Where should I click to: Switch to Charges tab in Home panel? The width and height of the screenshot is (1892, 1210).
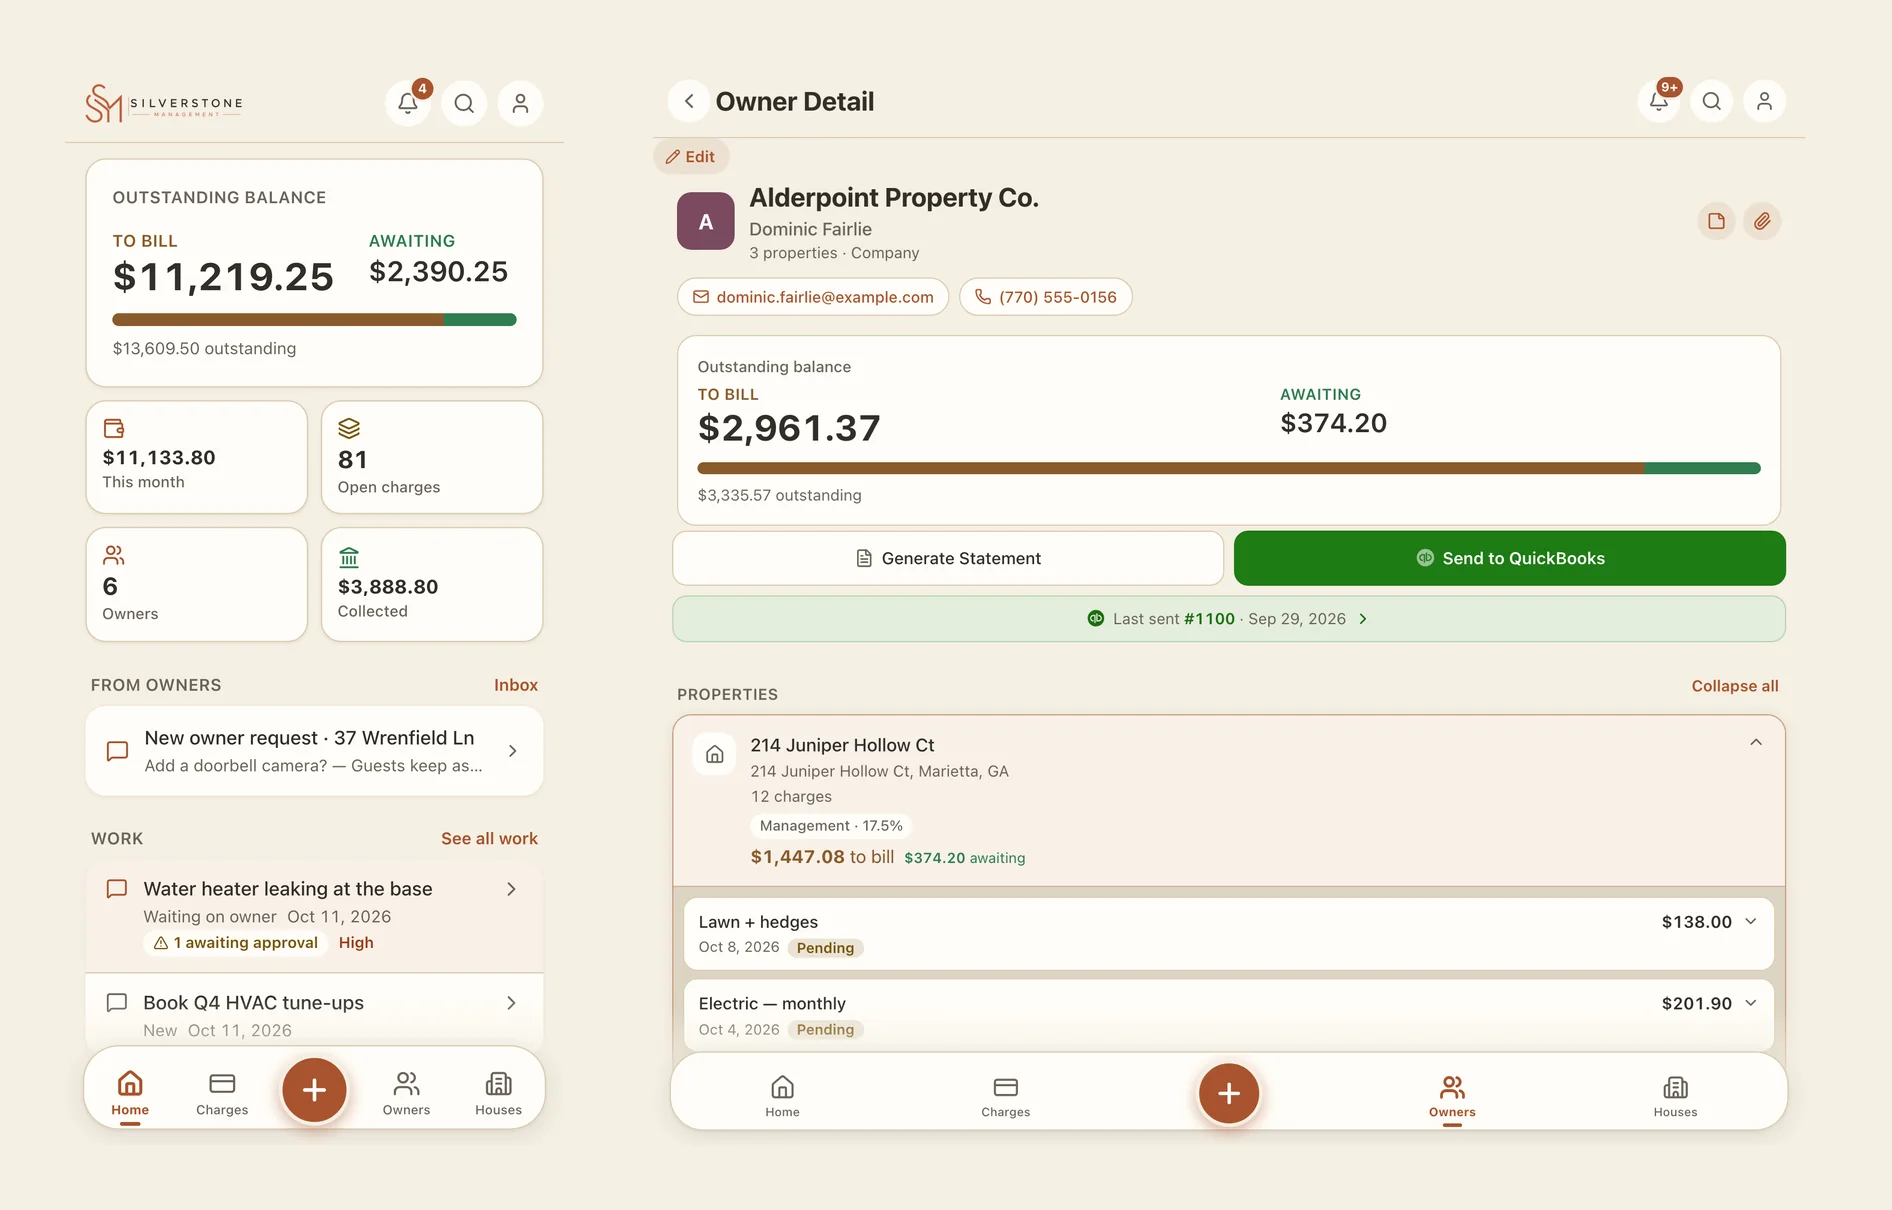tap(222, 1094)
